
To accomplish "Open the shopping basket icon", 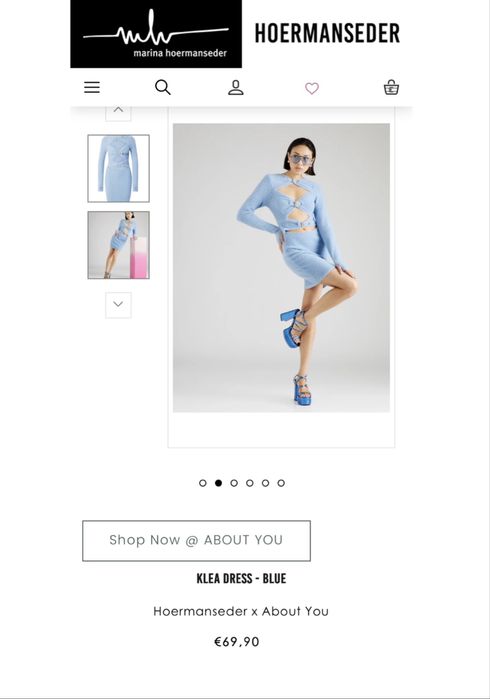I will (x=391, y=87).
